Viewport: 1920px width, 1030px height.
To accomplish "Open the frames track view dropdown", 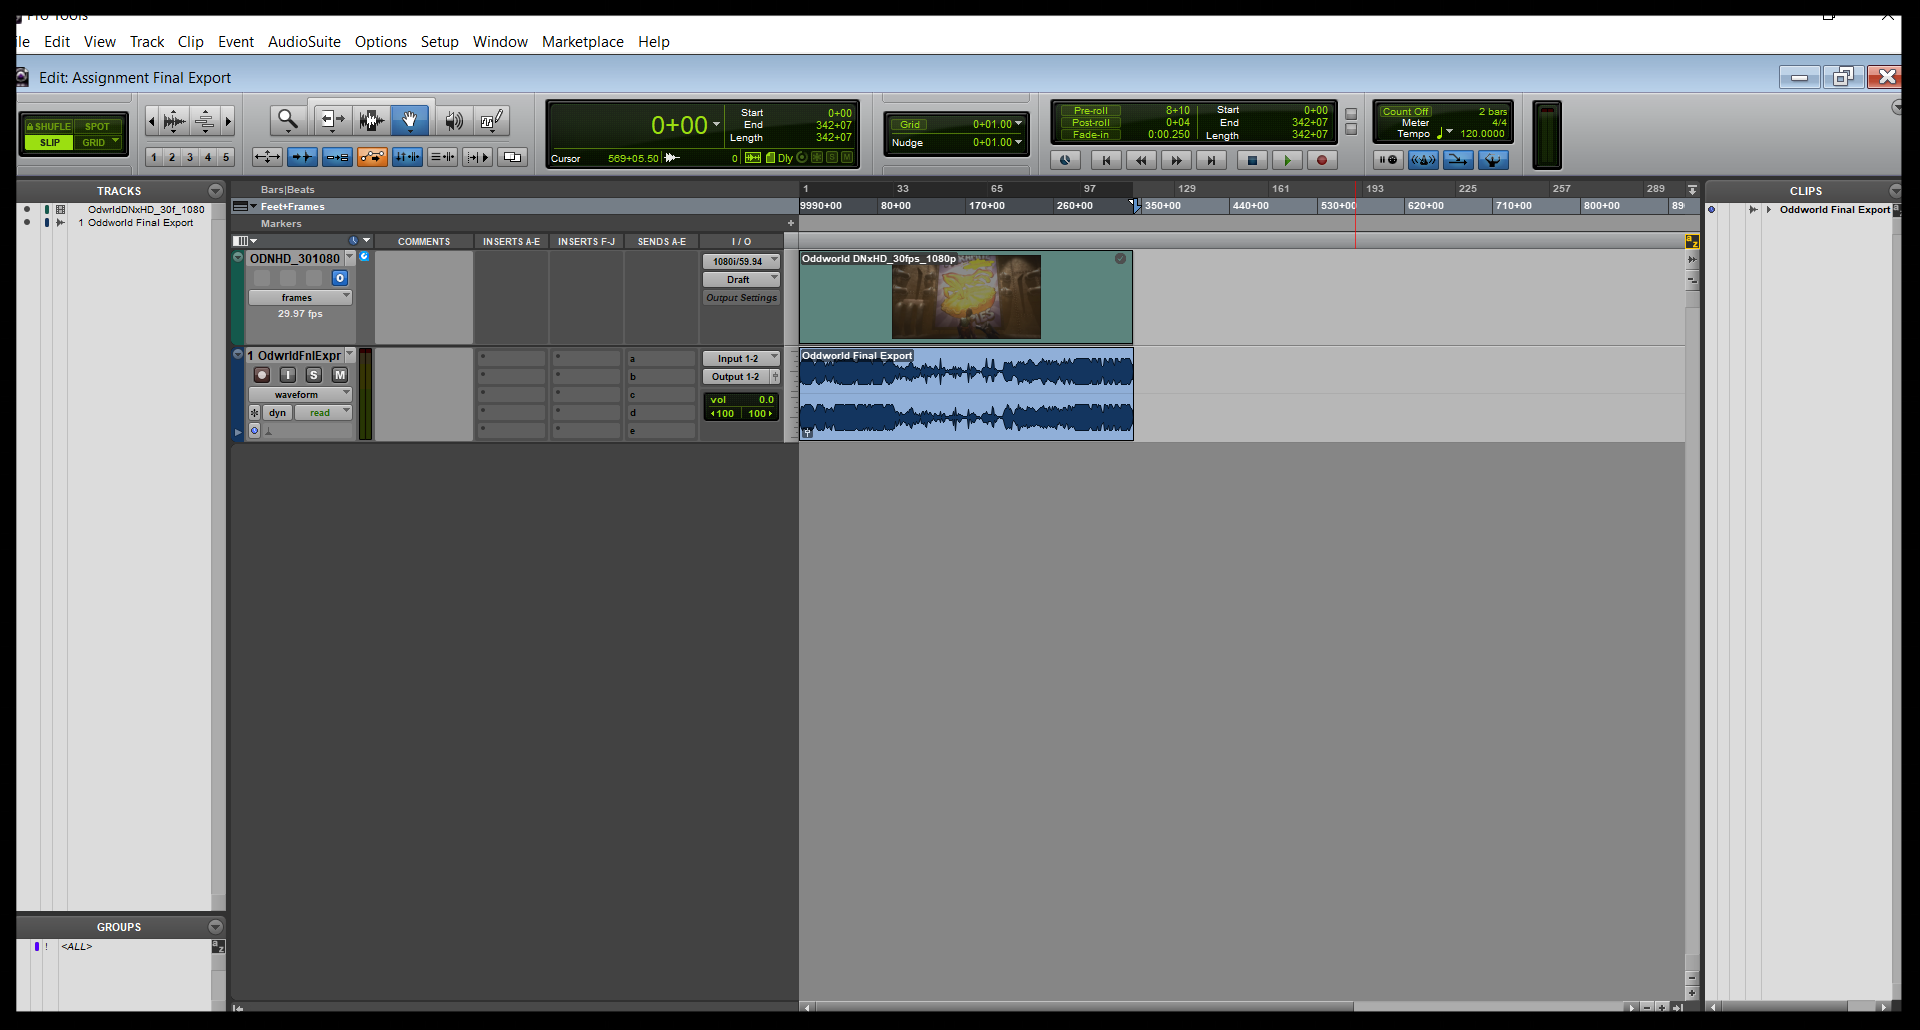I will pos(300,298).
